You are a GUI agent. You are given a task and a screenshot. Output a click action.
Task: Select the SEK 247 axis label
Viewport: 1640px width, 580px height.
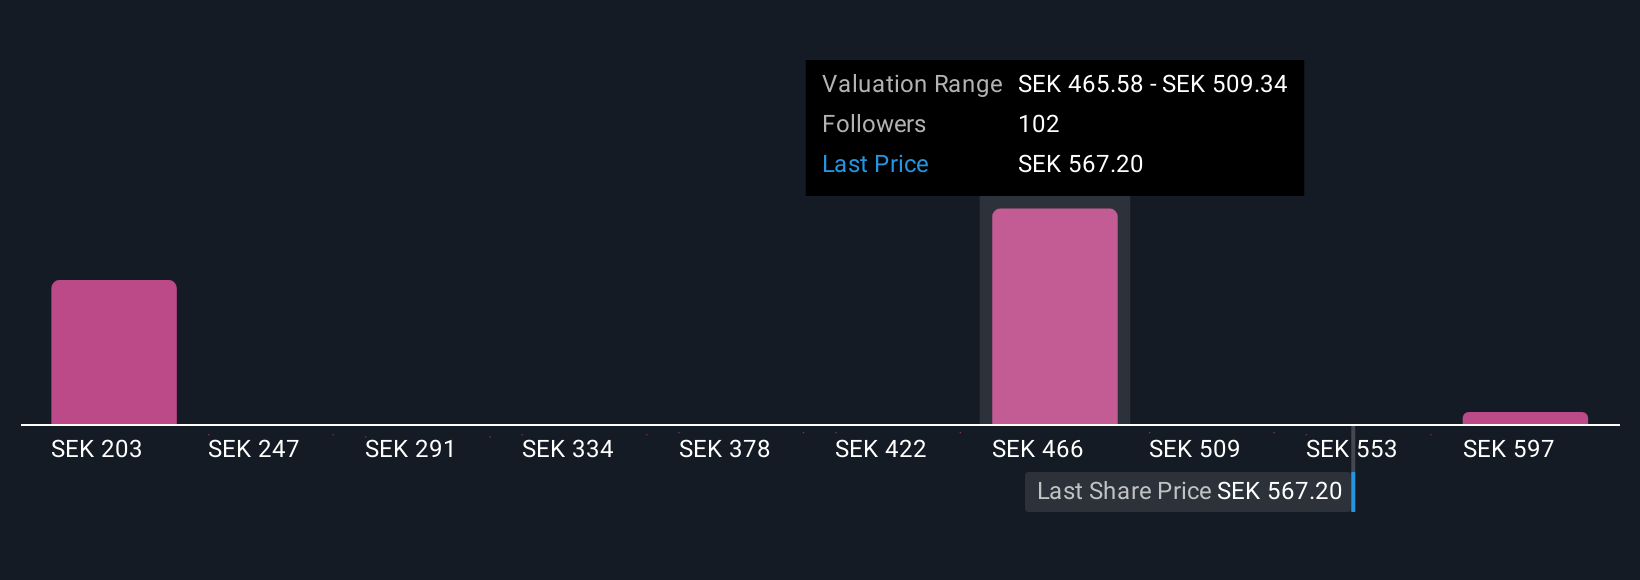tap(253, 449)
